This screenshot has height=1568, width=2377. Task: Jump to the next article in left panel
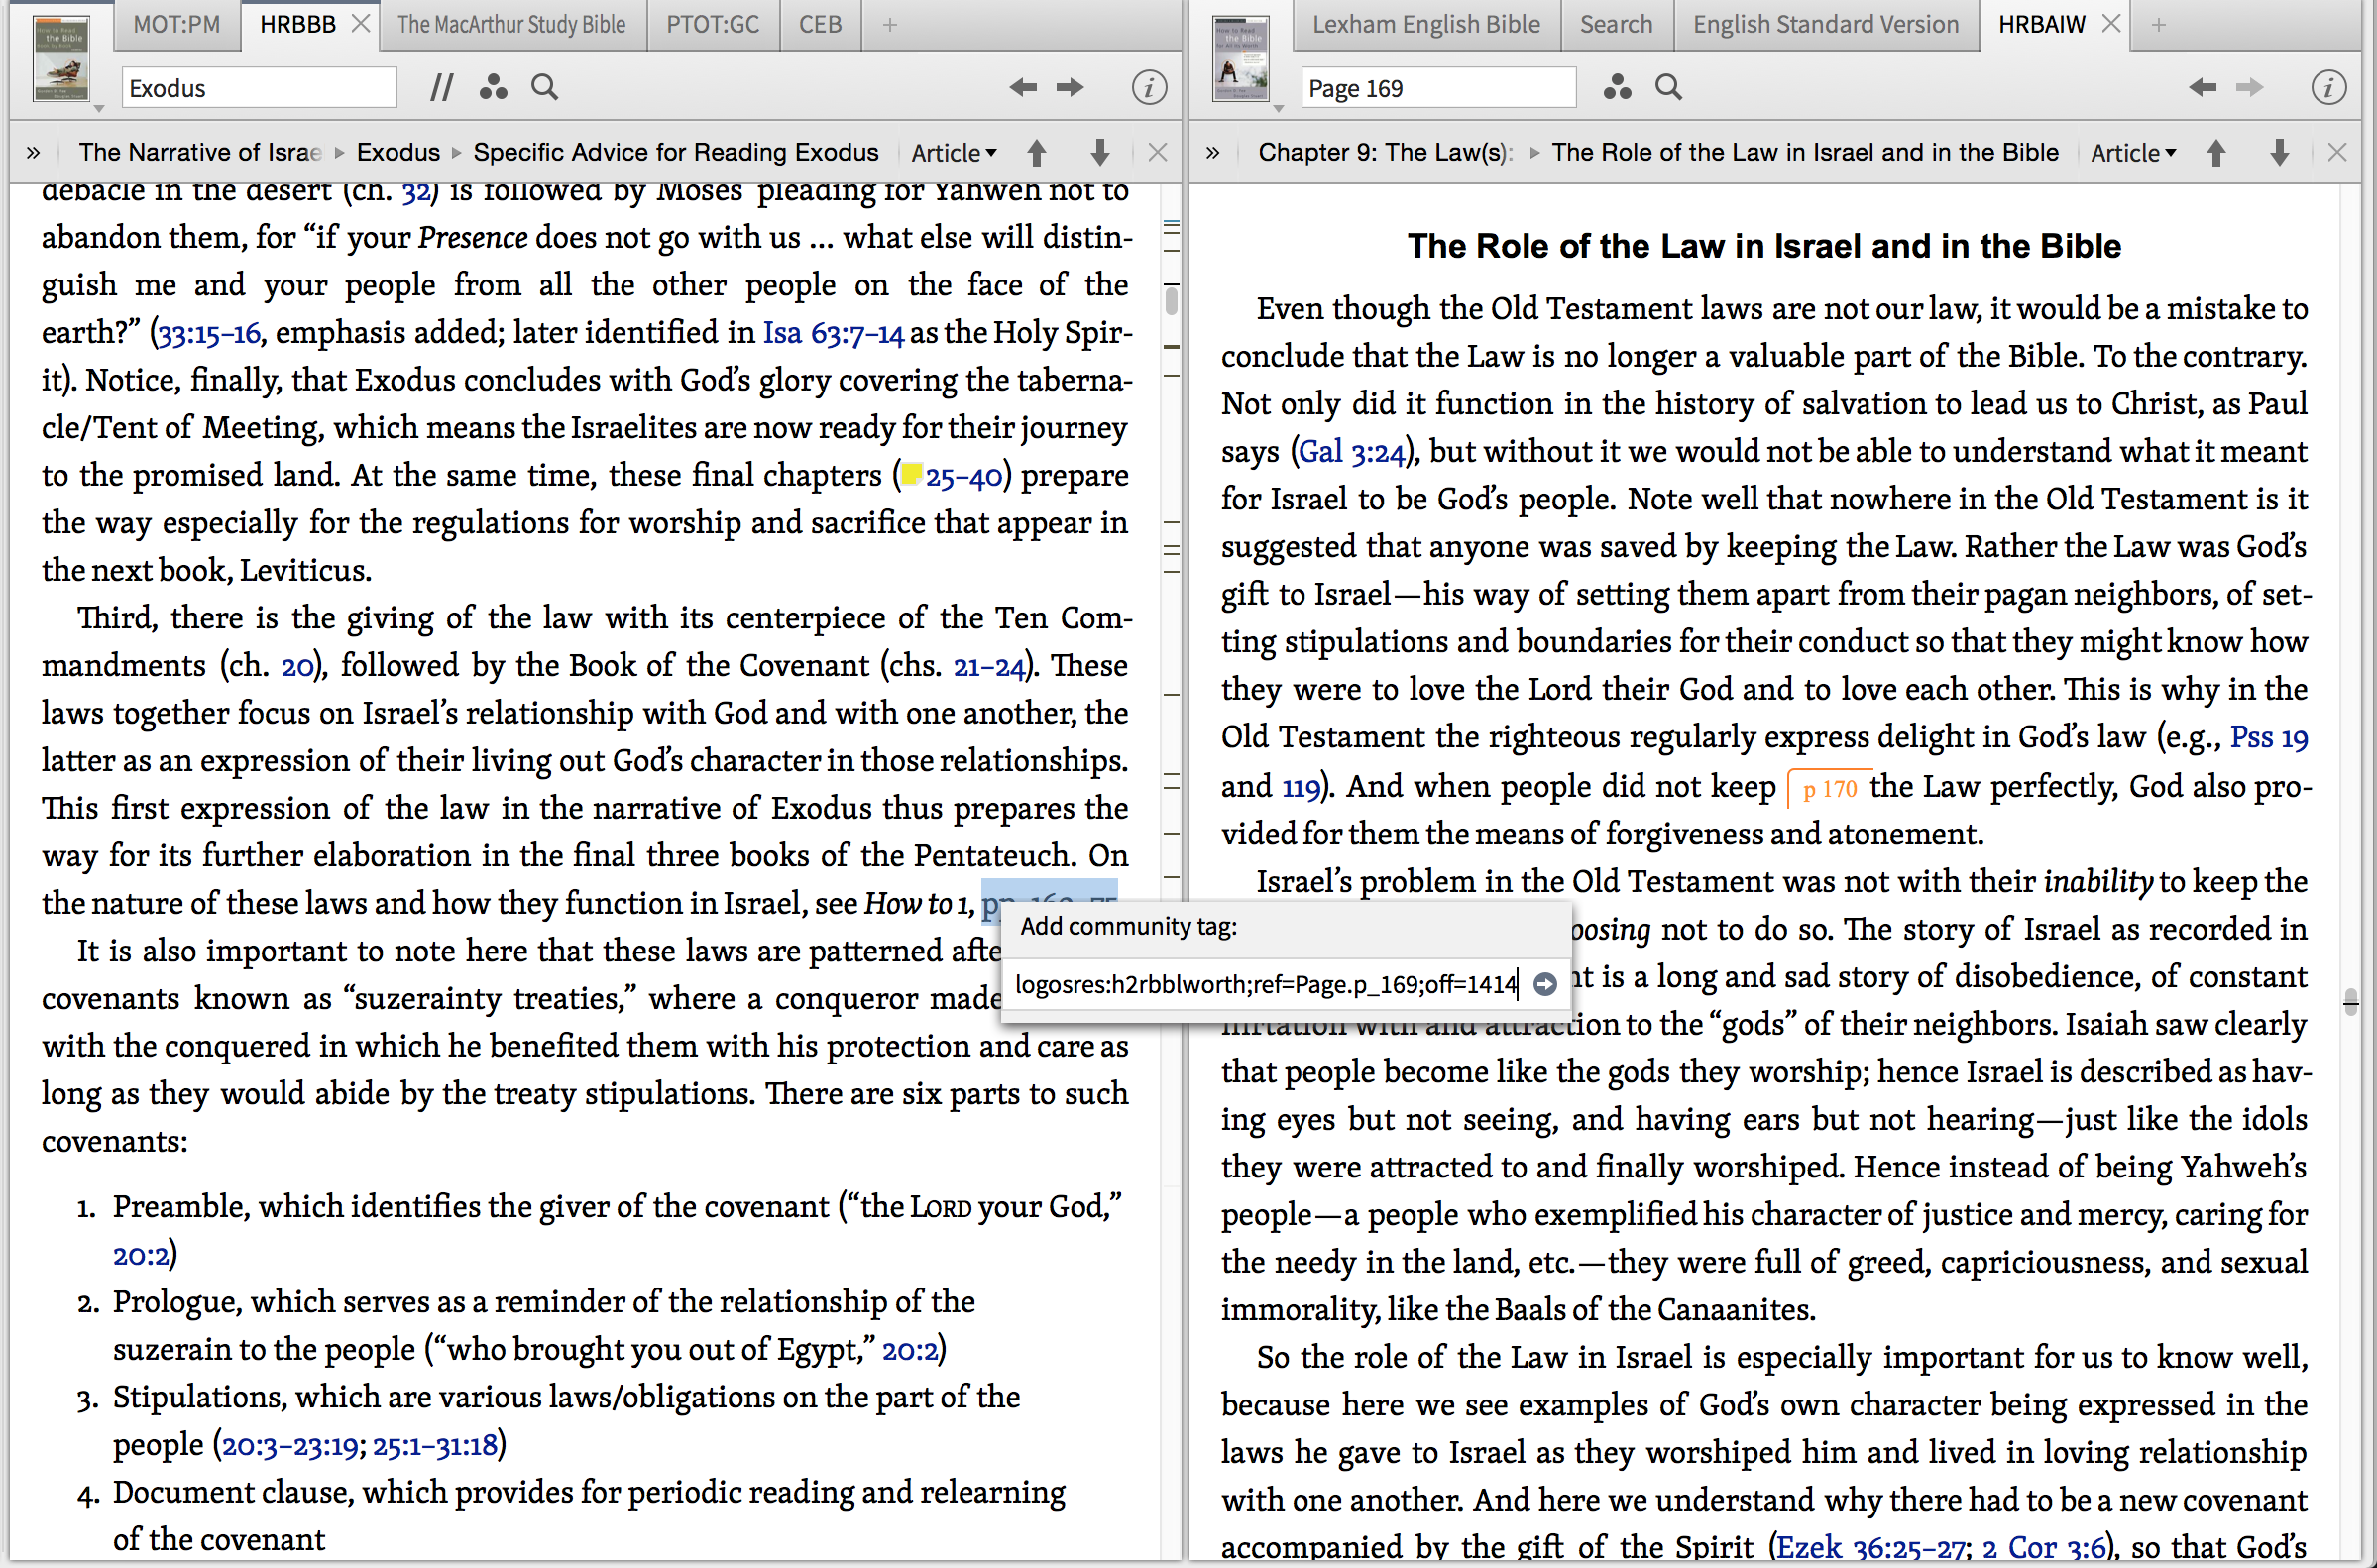pos(1100,153)
